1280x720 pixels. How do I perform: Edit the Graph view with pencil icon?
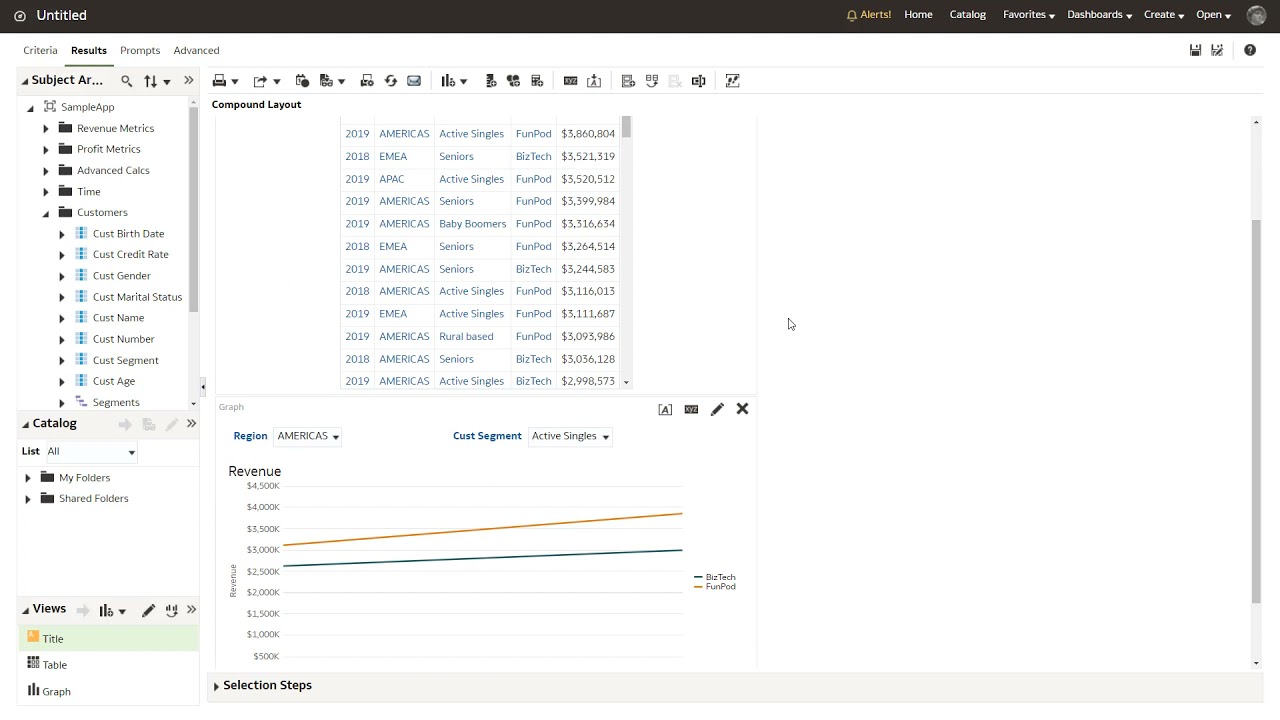pos(717,409)
